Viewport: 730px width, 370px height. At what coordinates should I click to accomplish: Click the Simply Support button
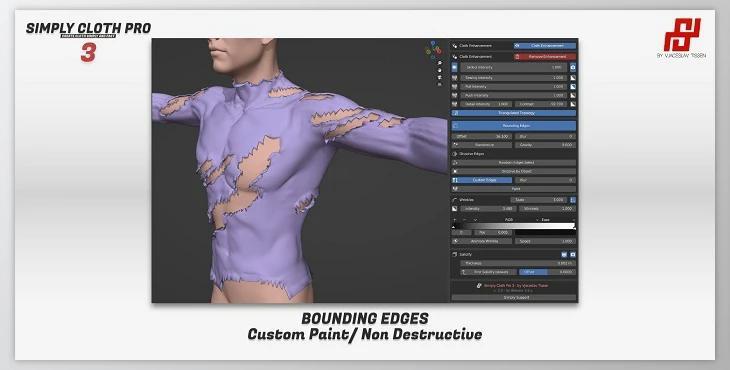tap(514, 297)
